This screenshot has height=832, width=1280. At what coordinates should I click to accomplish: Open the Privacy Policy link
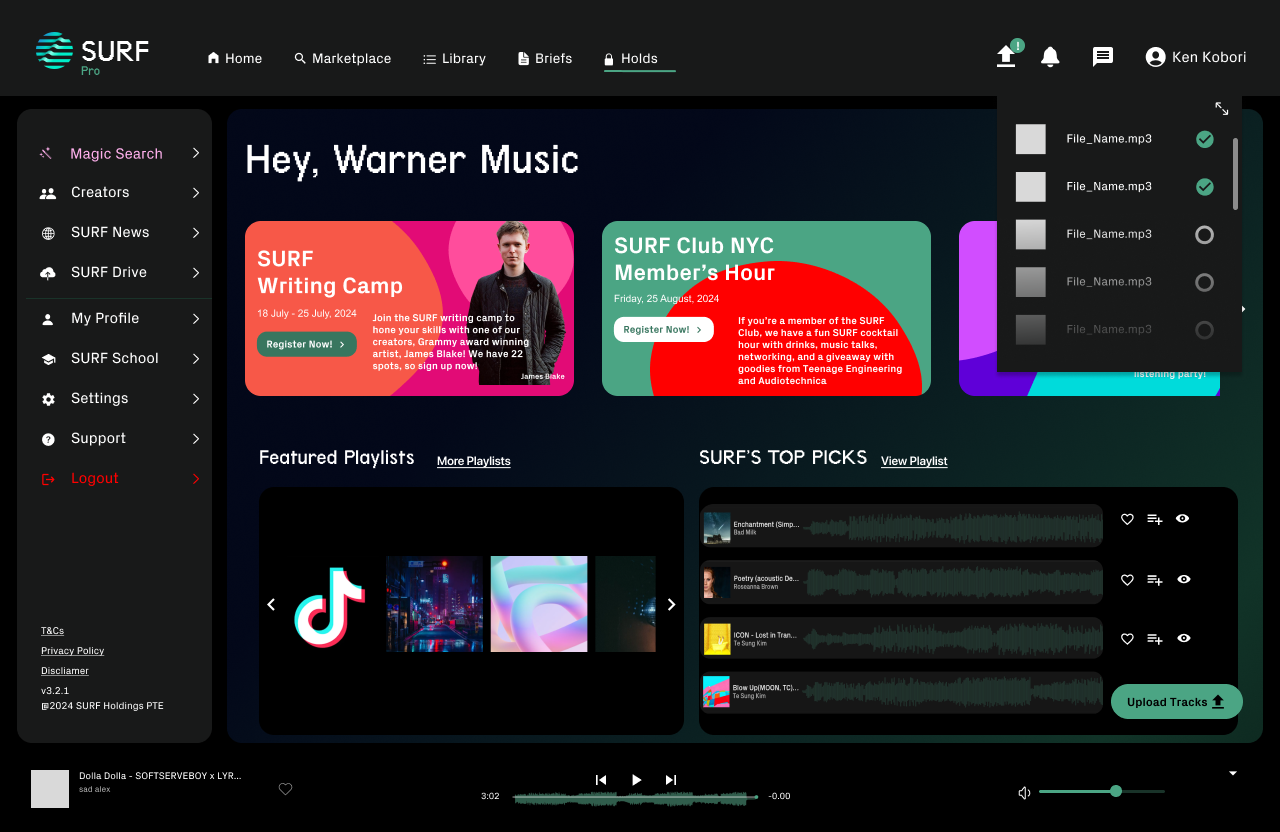[73, 651]
